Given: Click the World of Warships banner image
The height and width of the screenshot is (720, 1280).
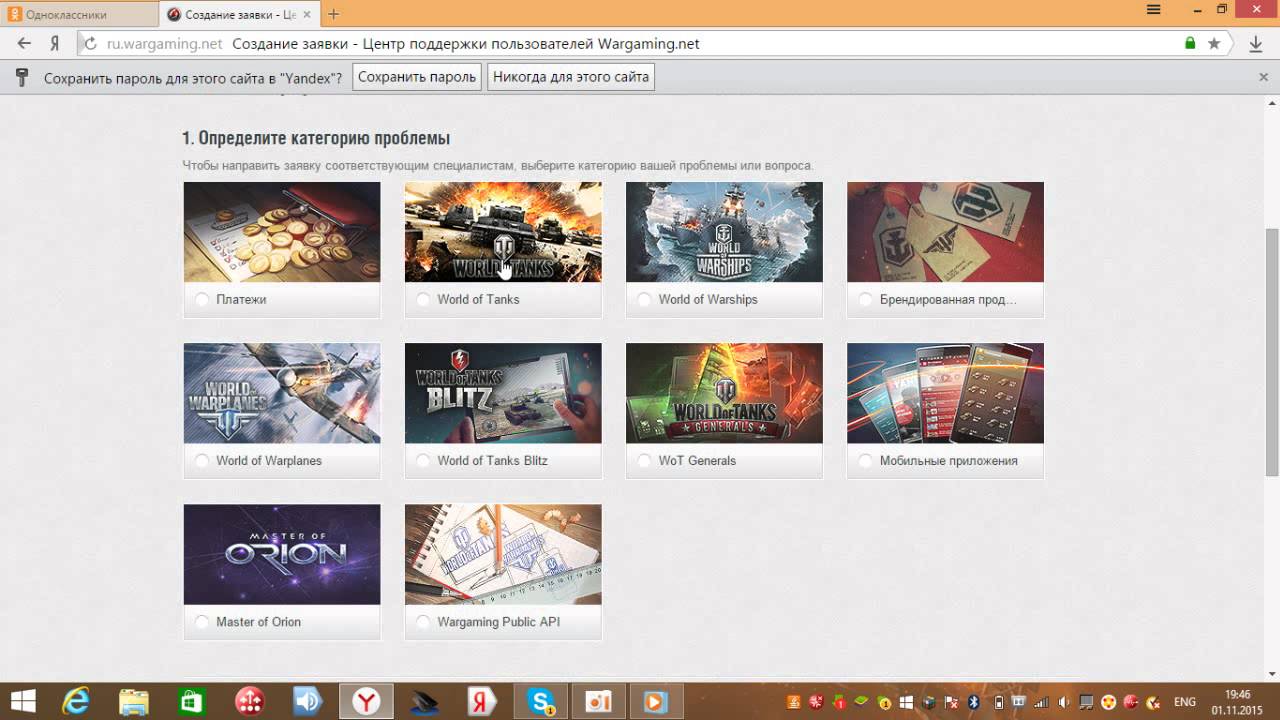Looking at the screenshot, I should click(724, 232).
